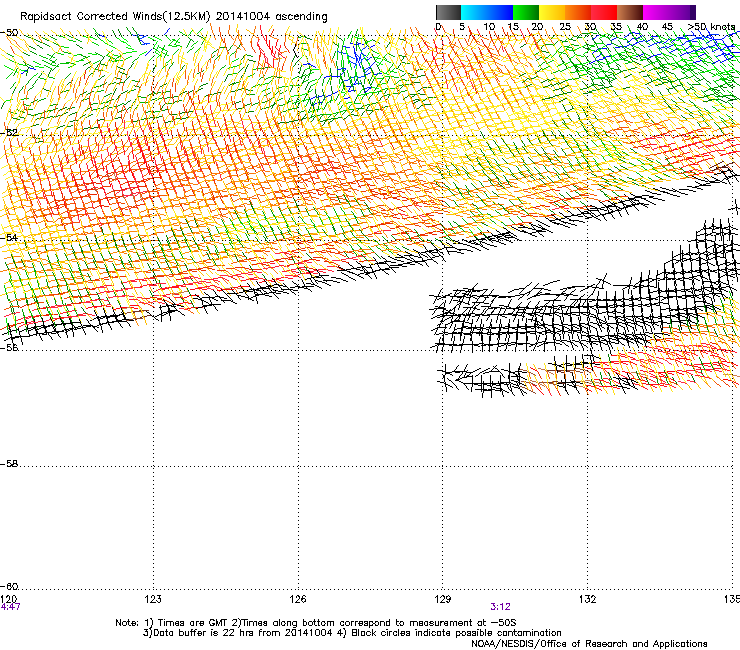Click the cyan 5-10 knots legend swatch
Screen dimensions: 740x650
[474, 12]
